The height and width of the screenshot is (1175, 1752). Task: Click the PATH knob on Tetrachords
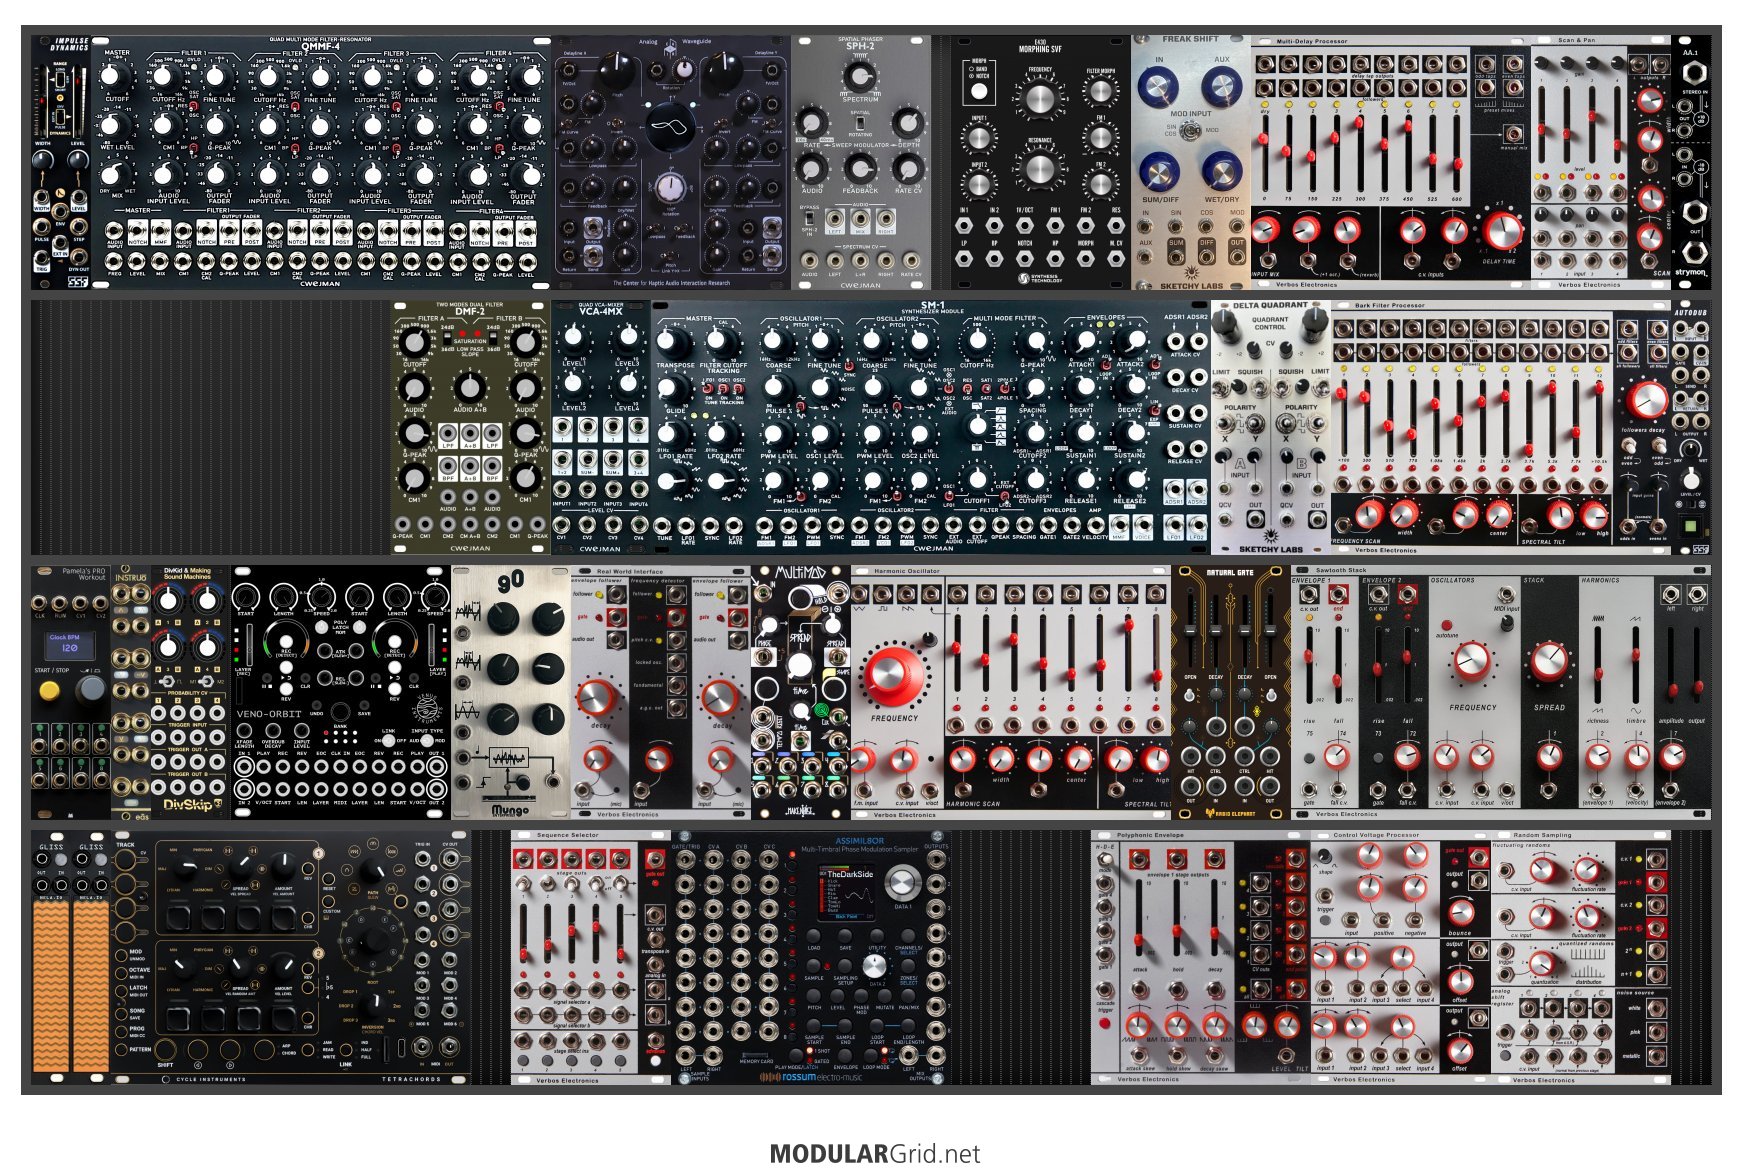(x=373, y=872)
